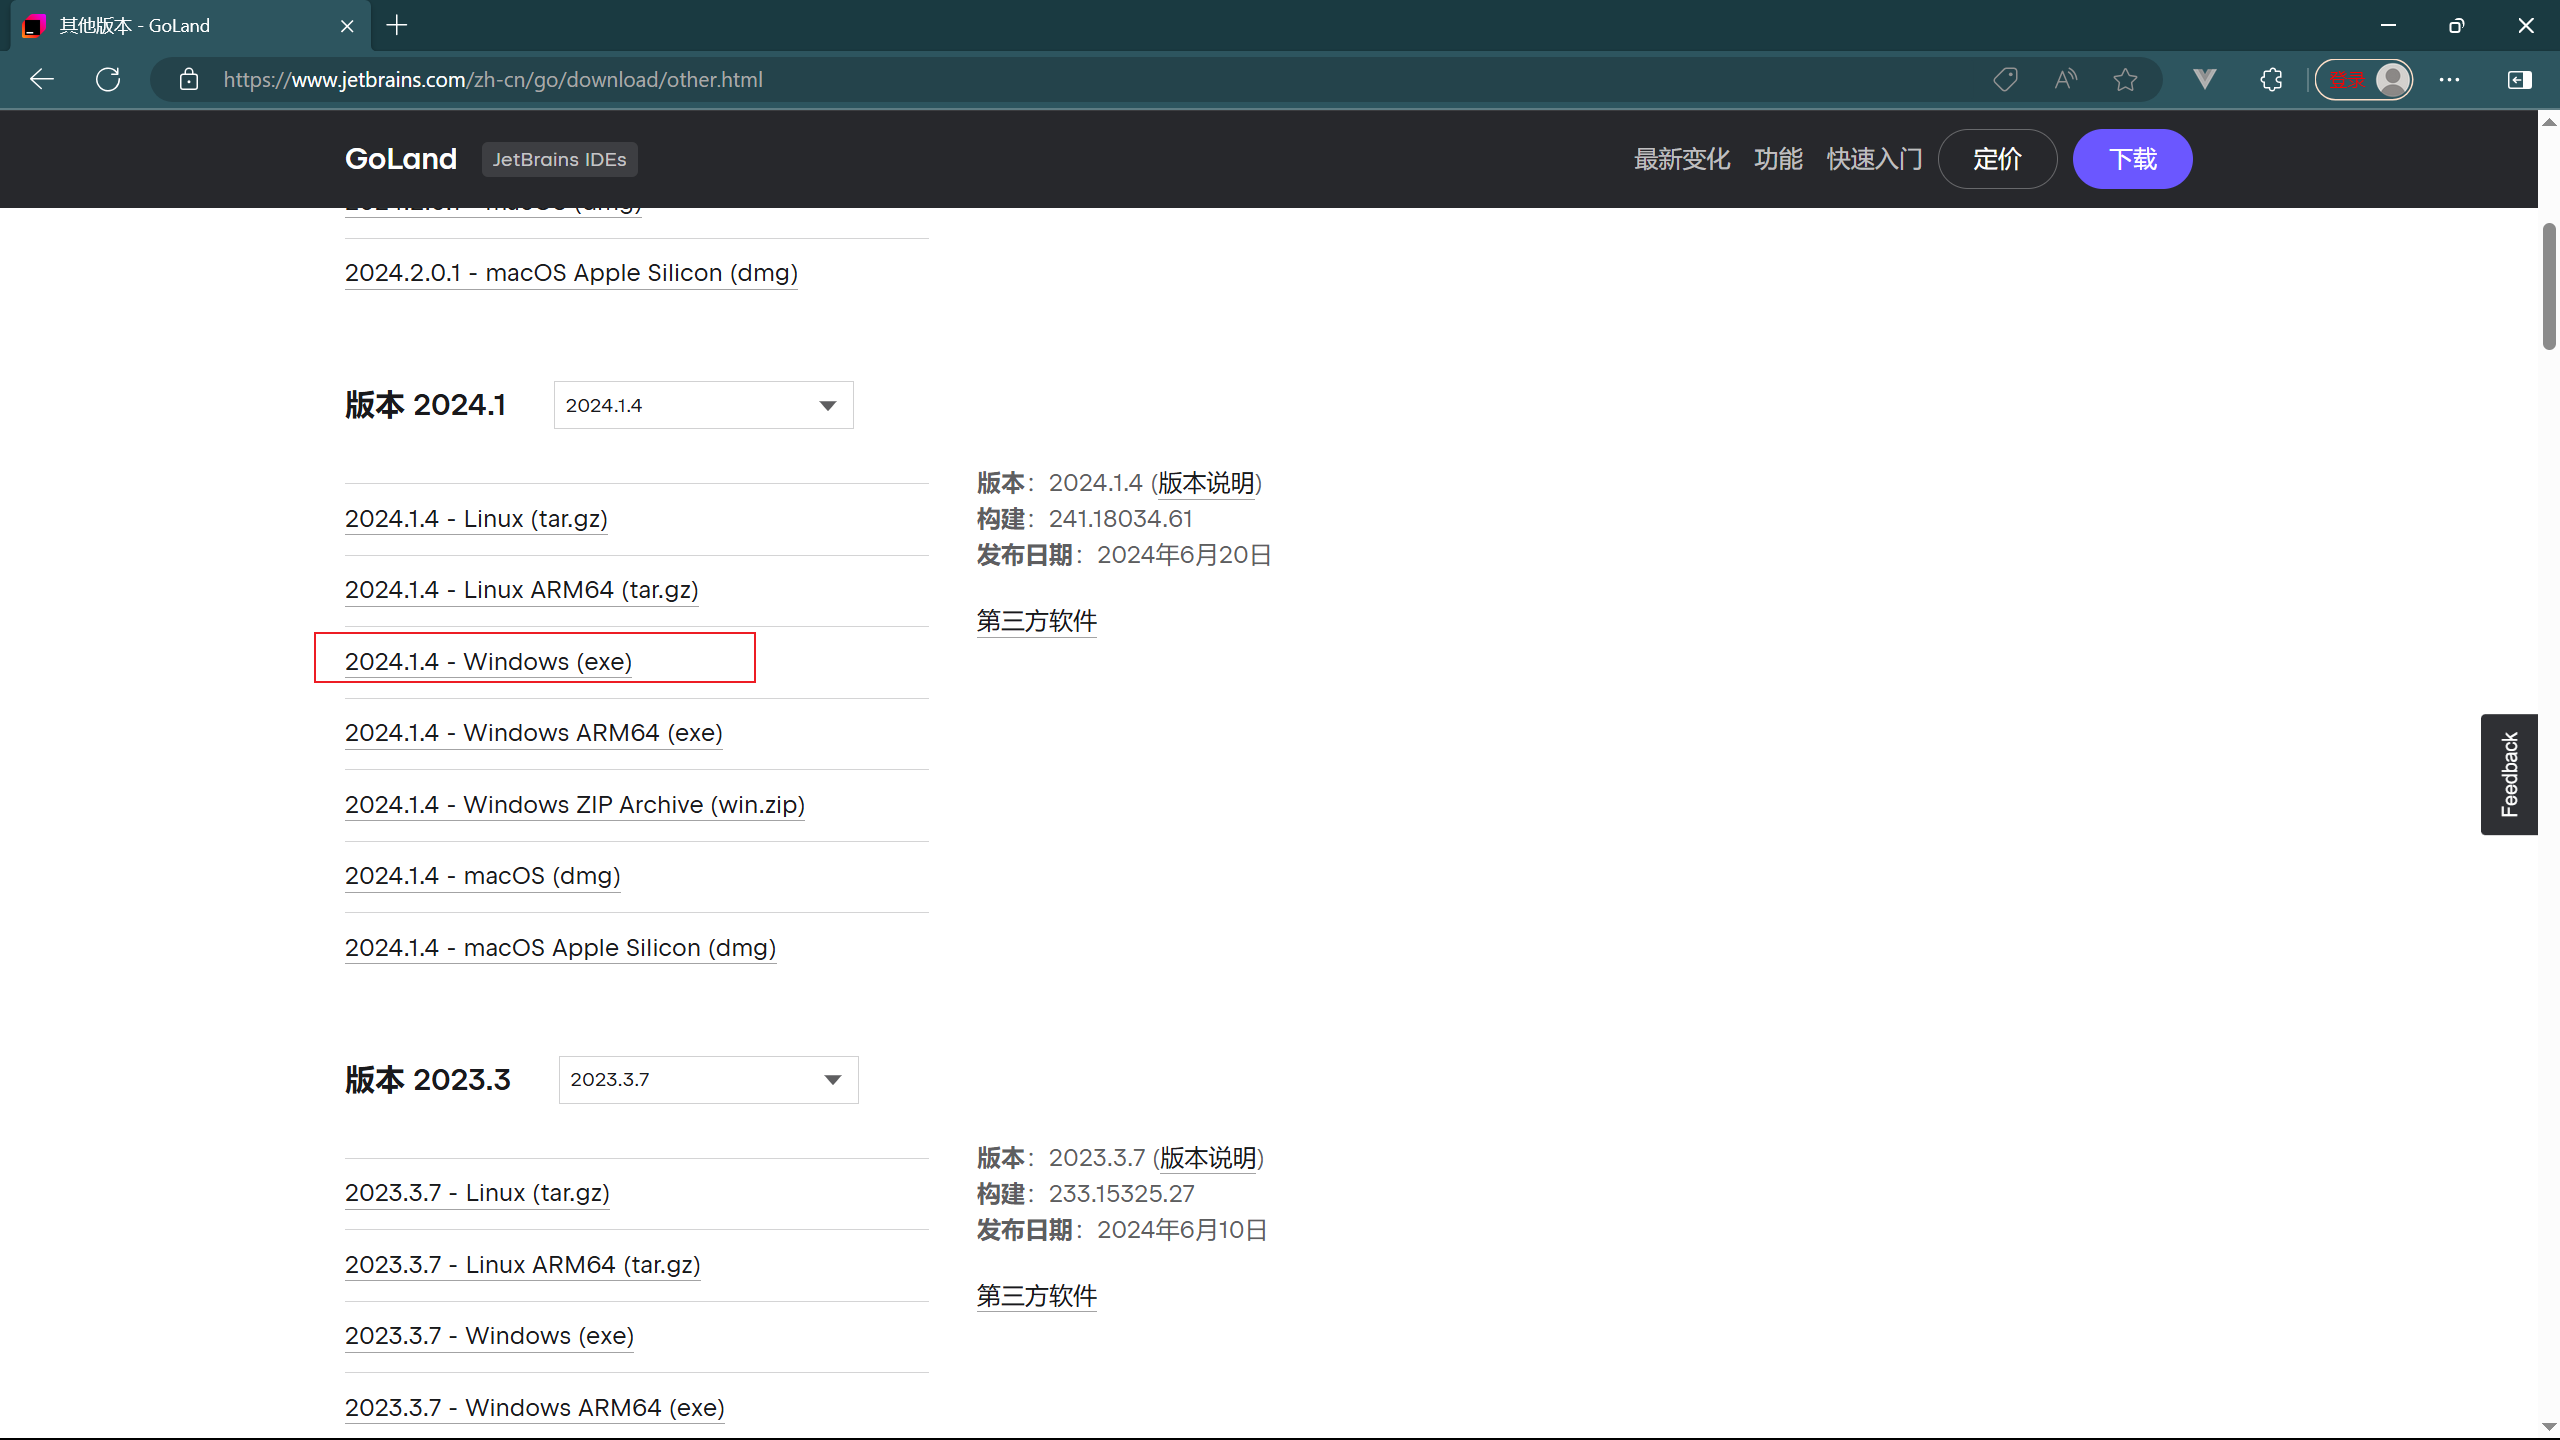This screenshot has width=2560, height=1440.
Task: Open the 2024.1 version dropdown
Action: [x=703, y=405]
